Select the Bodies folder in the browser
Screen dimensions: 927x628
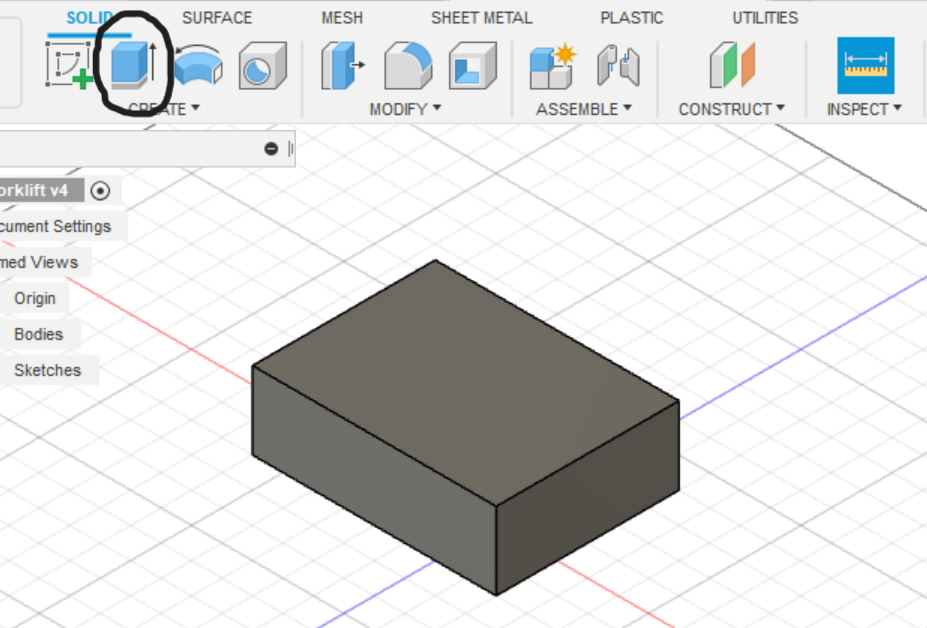(x=40, y=334)
